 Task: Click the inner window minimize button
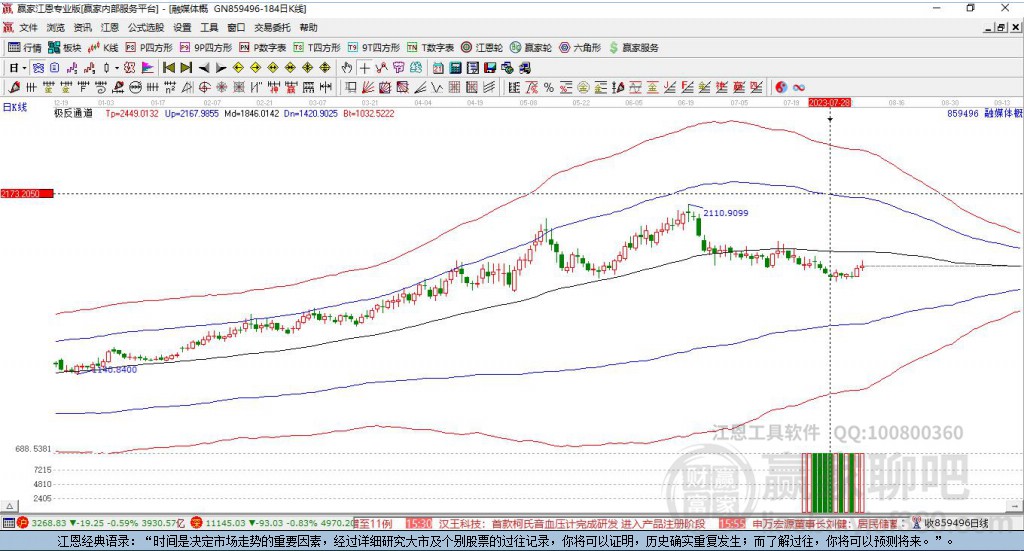(988, 27)
